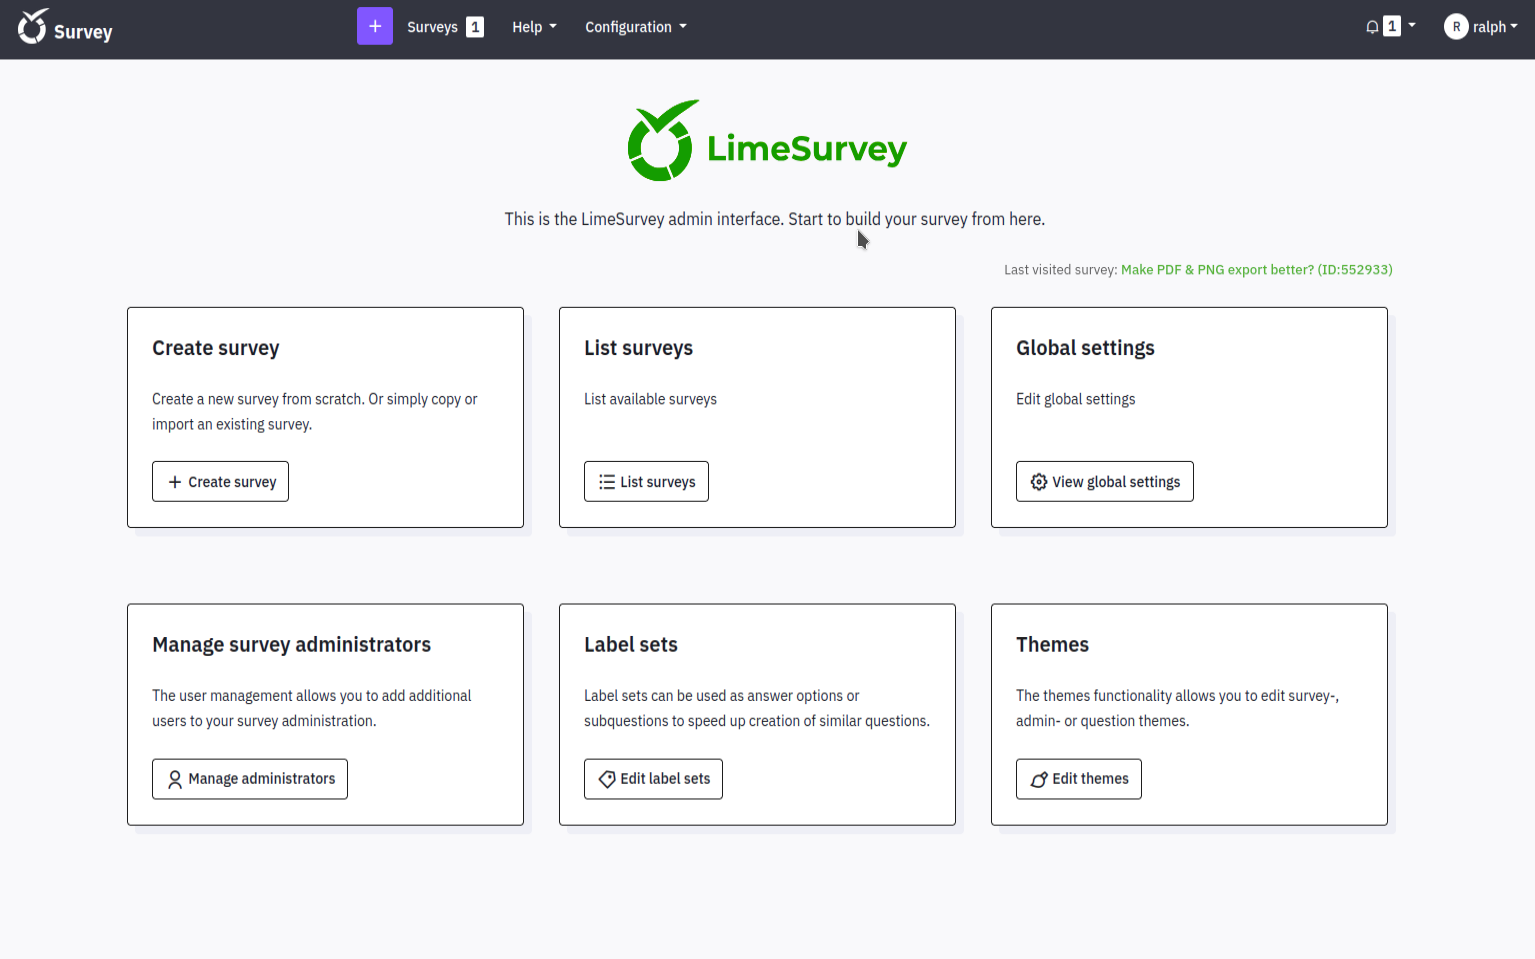The height and width of the screenshot is (959, 1535).
Task: Click the List surveys button
Action: point(646,482)
